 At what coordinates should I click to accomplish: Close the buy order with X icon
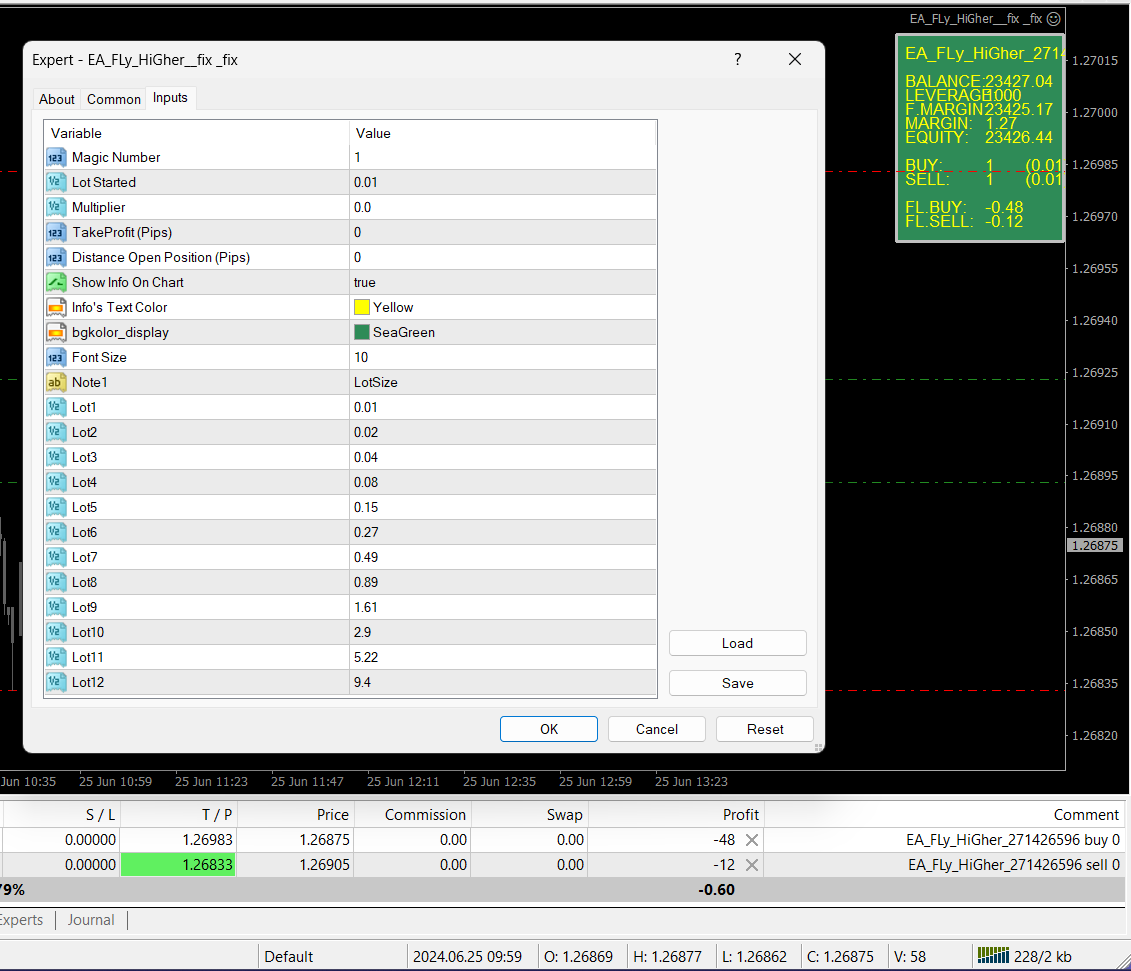(x=752, y=840)
